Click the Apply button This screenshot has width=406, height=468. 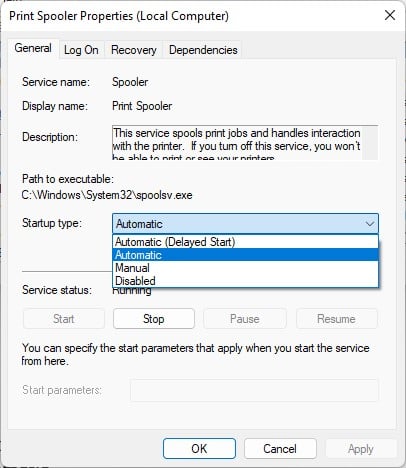point(361,449)
